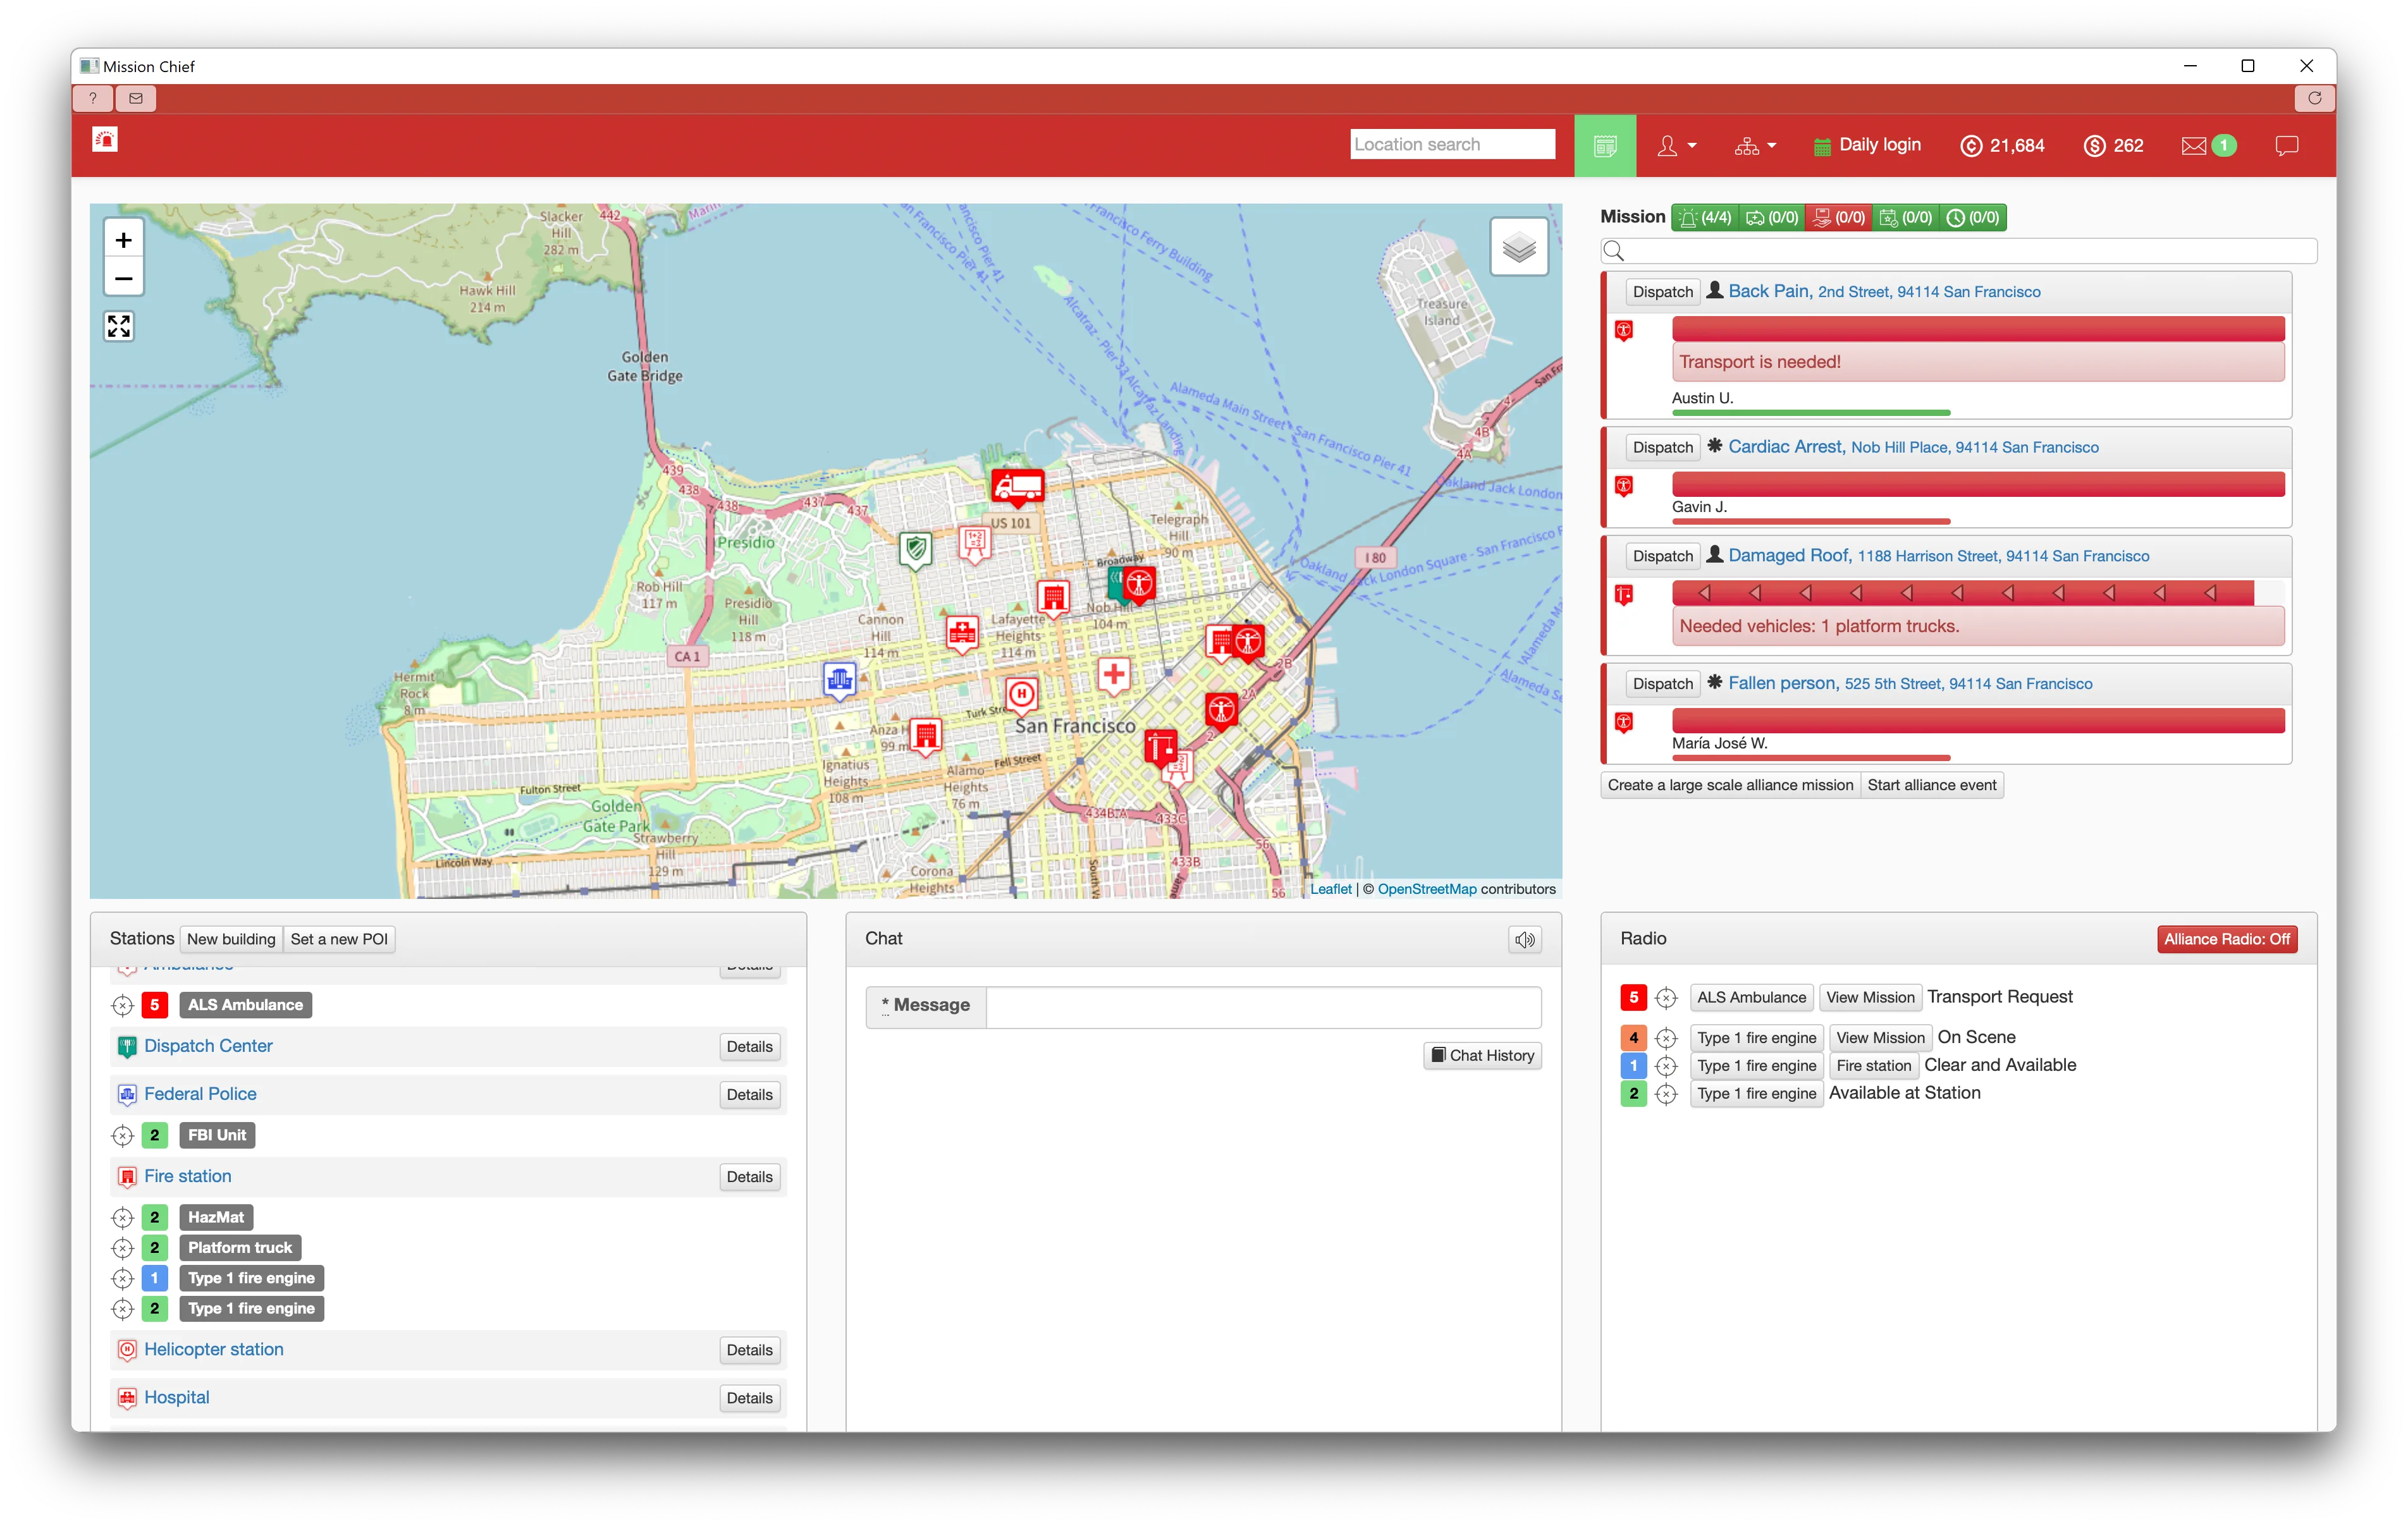Open the Leaflet attribution link
The height and width of the screenshot is (1526, 2408).
click(x=1330, y=889)
